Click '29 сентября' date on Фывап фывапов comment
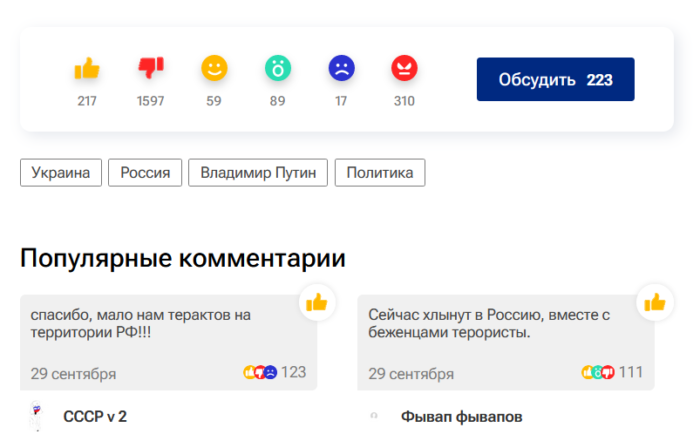The width and height of the screenshot is (700, 441). tap(411, 374)
